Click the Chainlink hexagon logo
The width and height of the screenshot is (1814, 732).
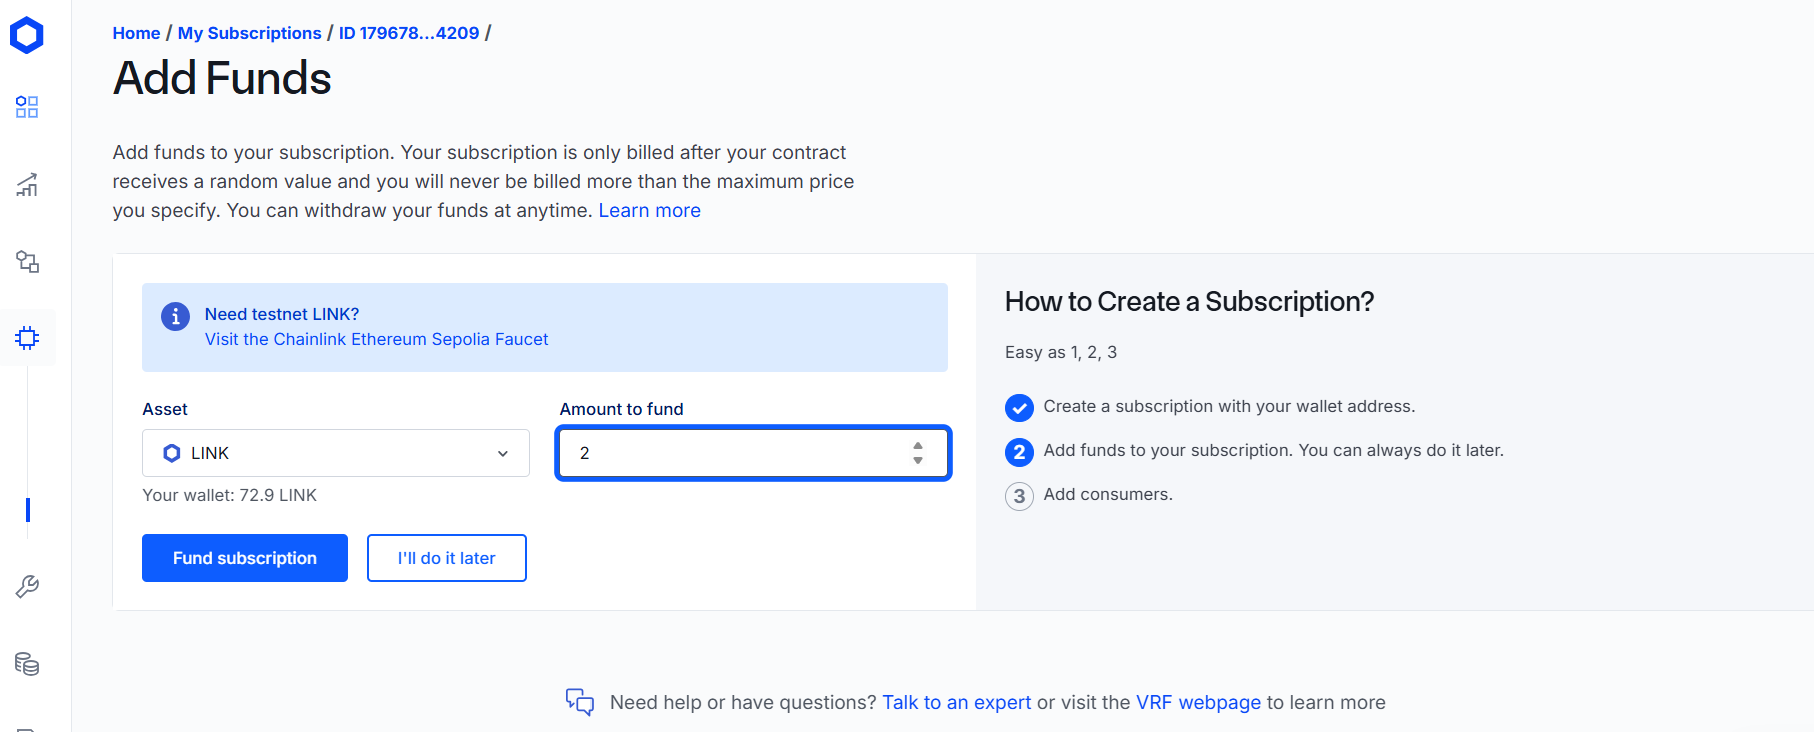(x=27, y=35)
